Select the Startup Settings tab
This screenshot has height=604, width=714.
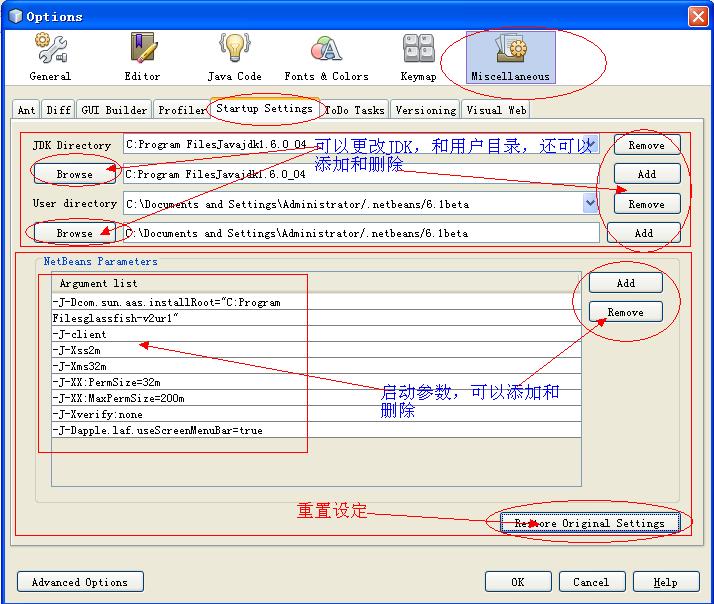pos(265,108)
